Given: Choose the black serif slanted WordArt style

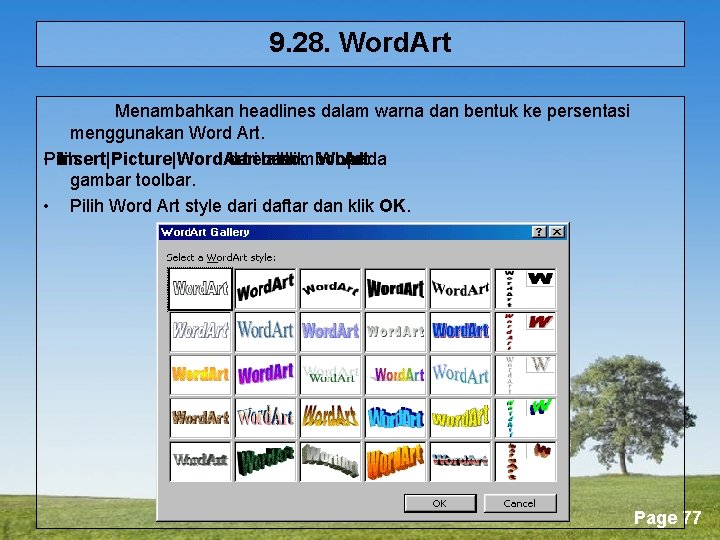Looking at the screenshot, I should point(461,289).
